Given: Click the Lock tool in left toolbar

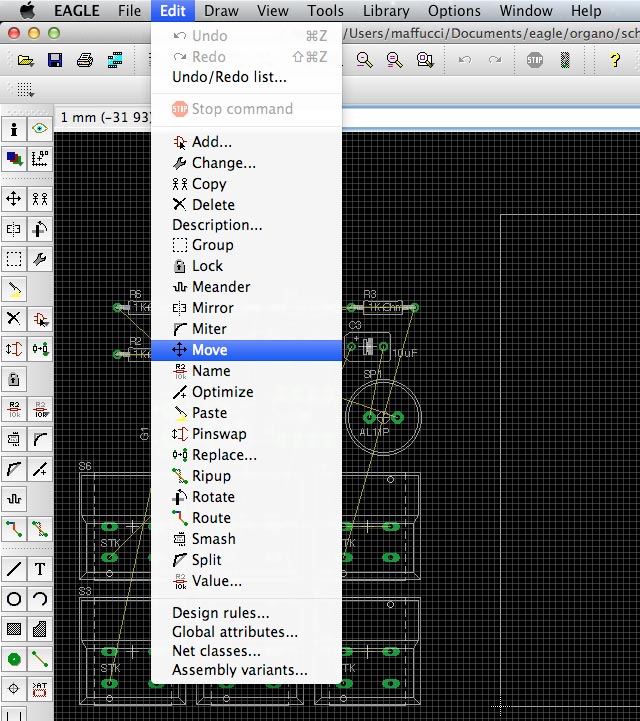Looking at the screenshot, I should click(x=14, y=380).
